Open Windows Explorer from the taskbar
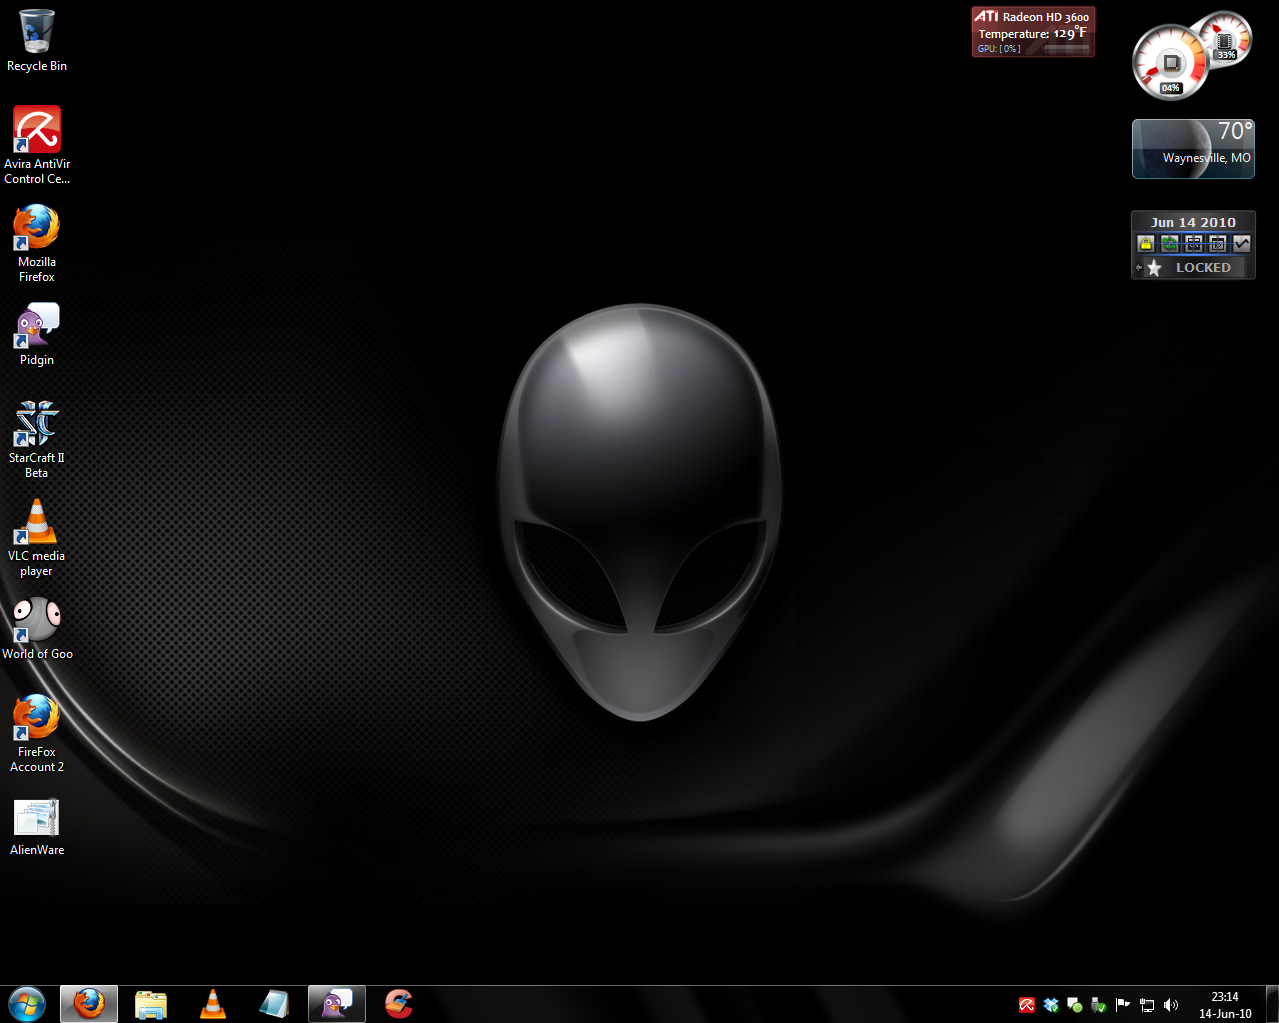The height and width of the screenshot is (1023, 1279). 150,1003
